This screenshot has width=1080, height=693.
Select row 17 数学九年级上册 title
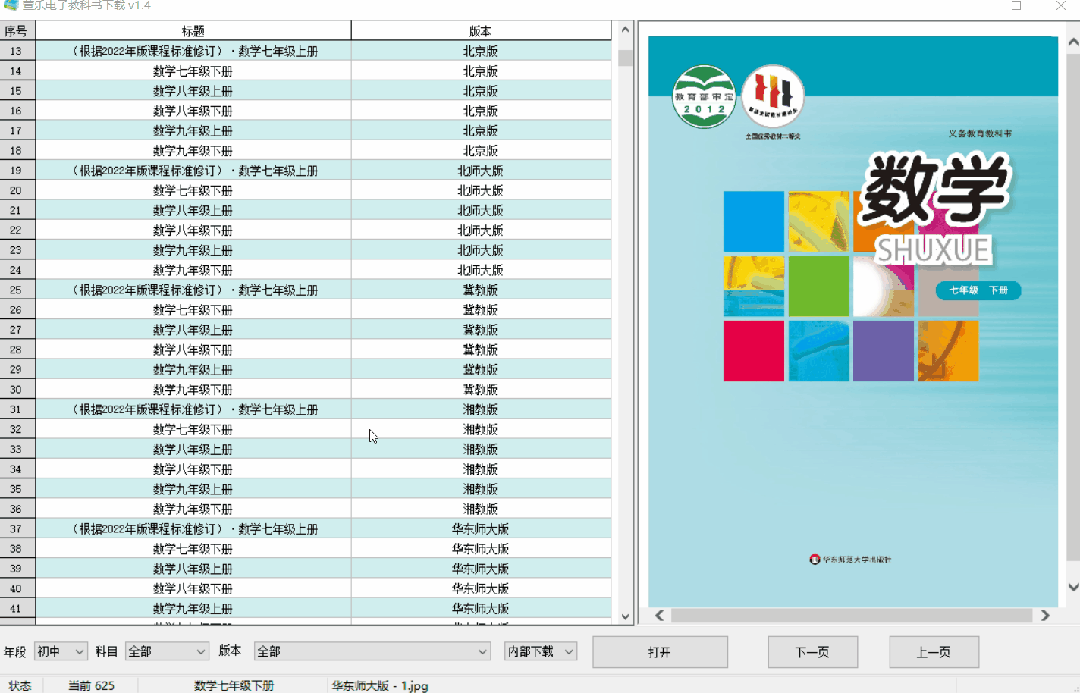tap(193, 131)
